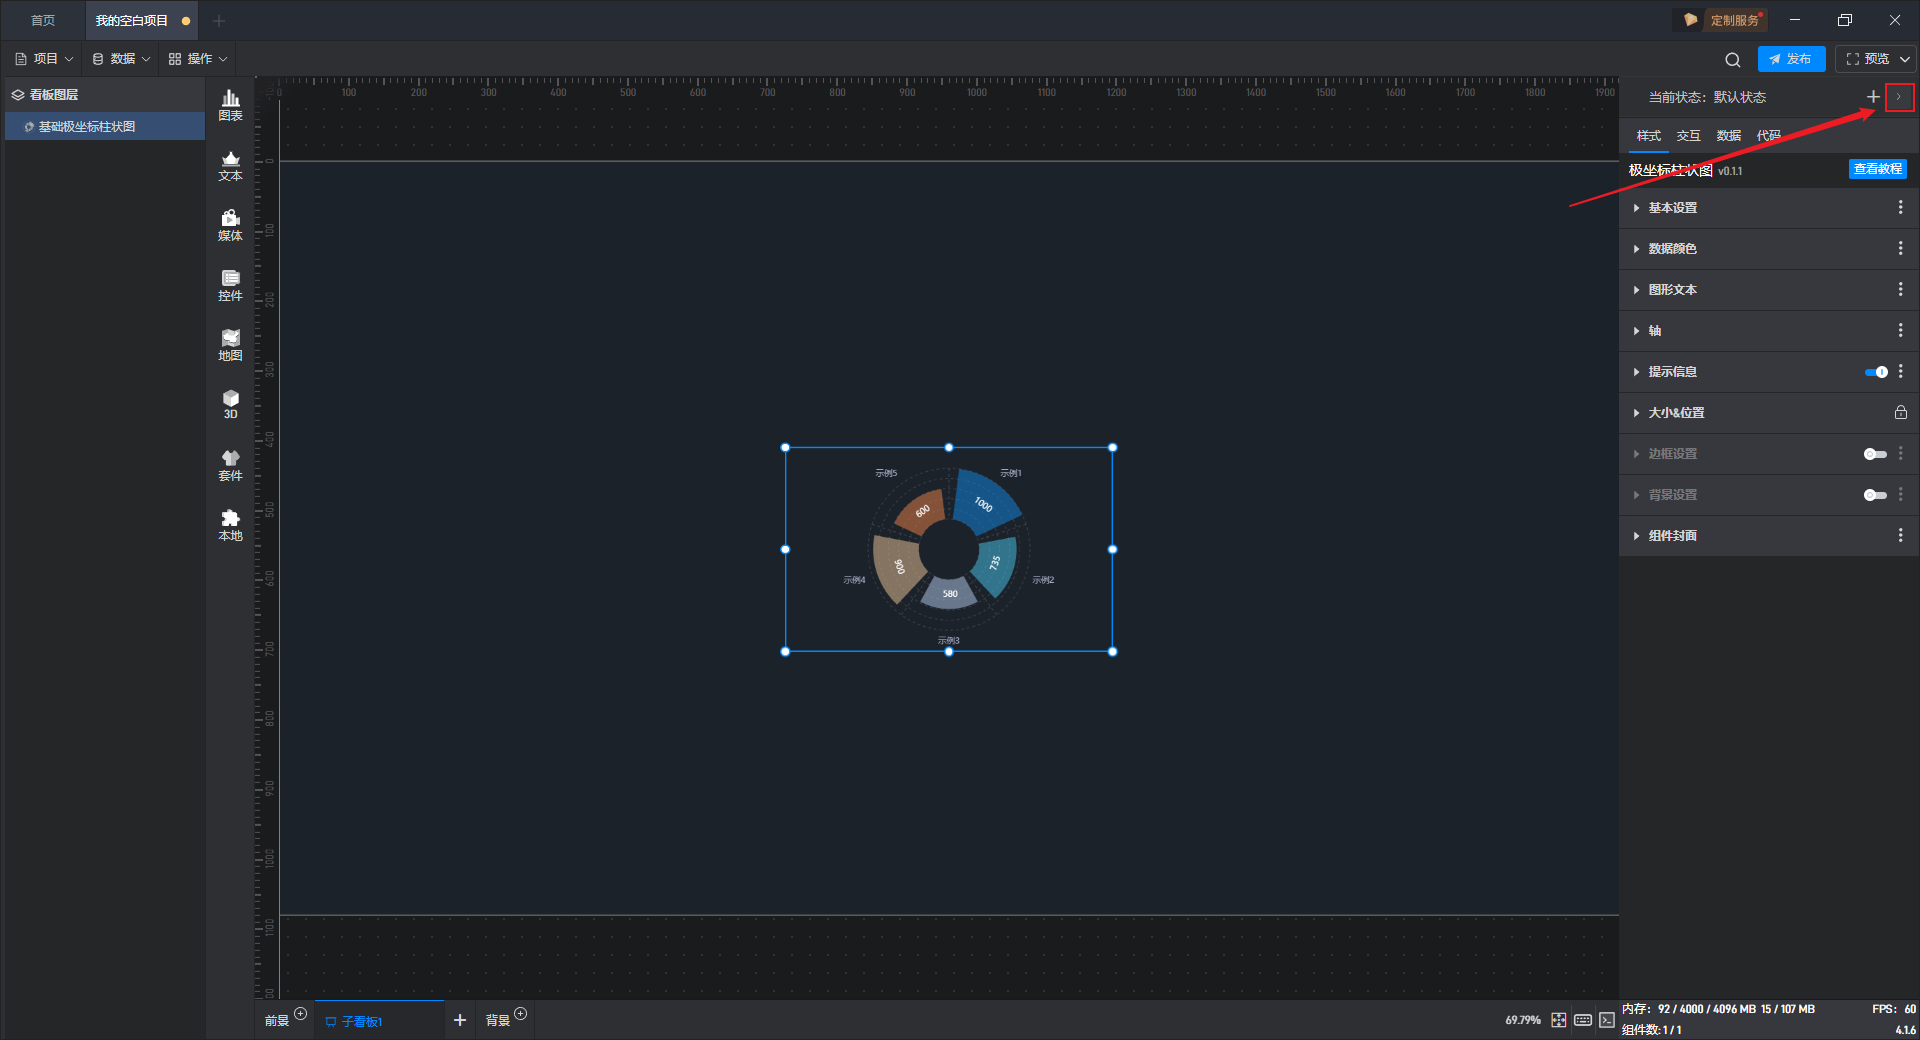Open the 3D component panel
1920x1040 pixels.
point(230,404)
